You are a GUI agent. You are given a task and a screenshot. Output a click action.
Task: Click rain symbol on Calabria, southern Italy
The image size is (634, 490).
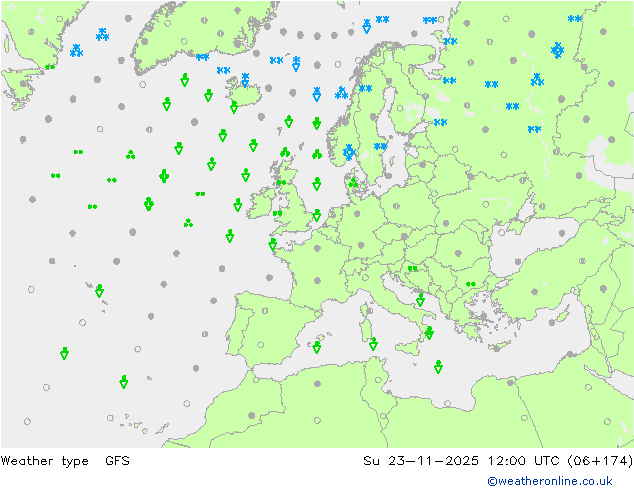pyautogui.click(x=429, y=333)
